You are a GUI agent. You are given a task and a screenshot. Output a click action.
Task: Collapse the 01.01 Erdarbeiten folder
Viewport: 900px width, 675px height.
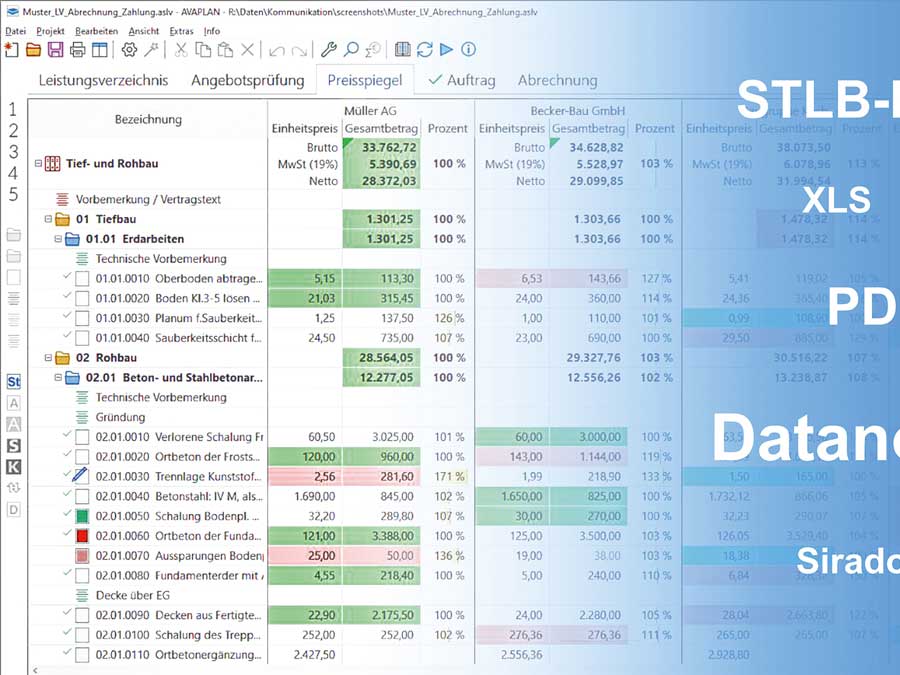coord(58,239)
